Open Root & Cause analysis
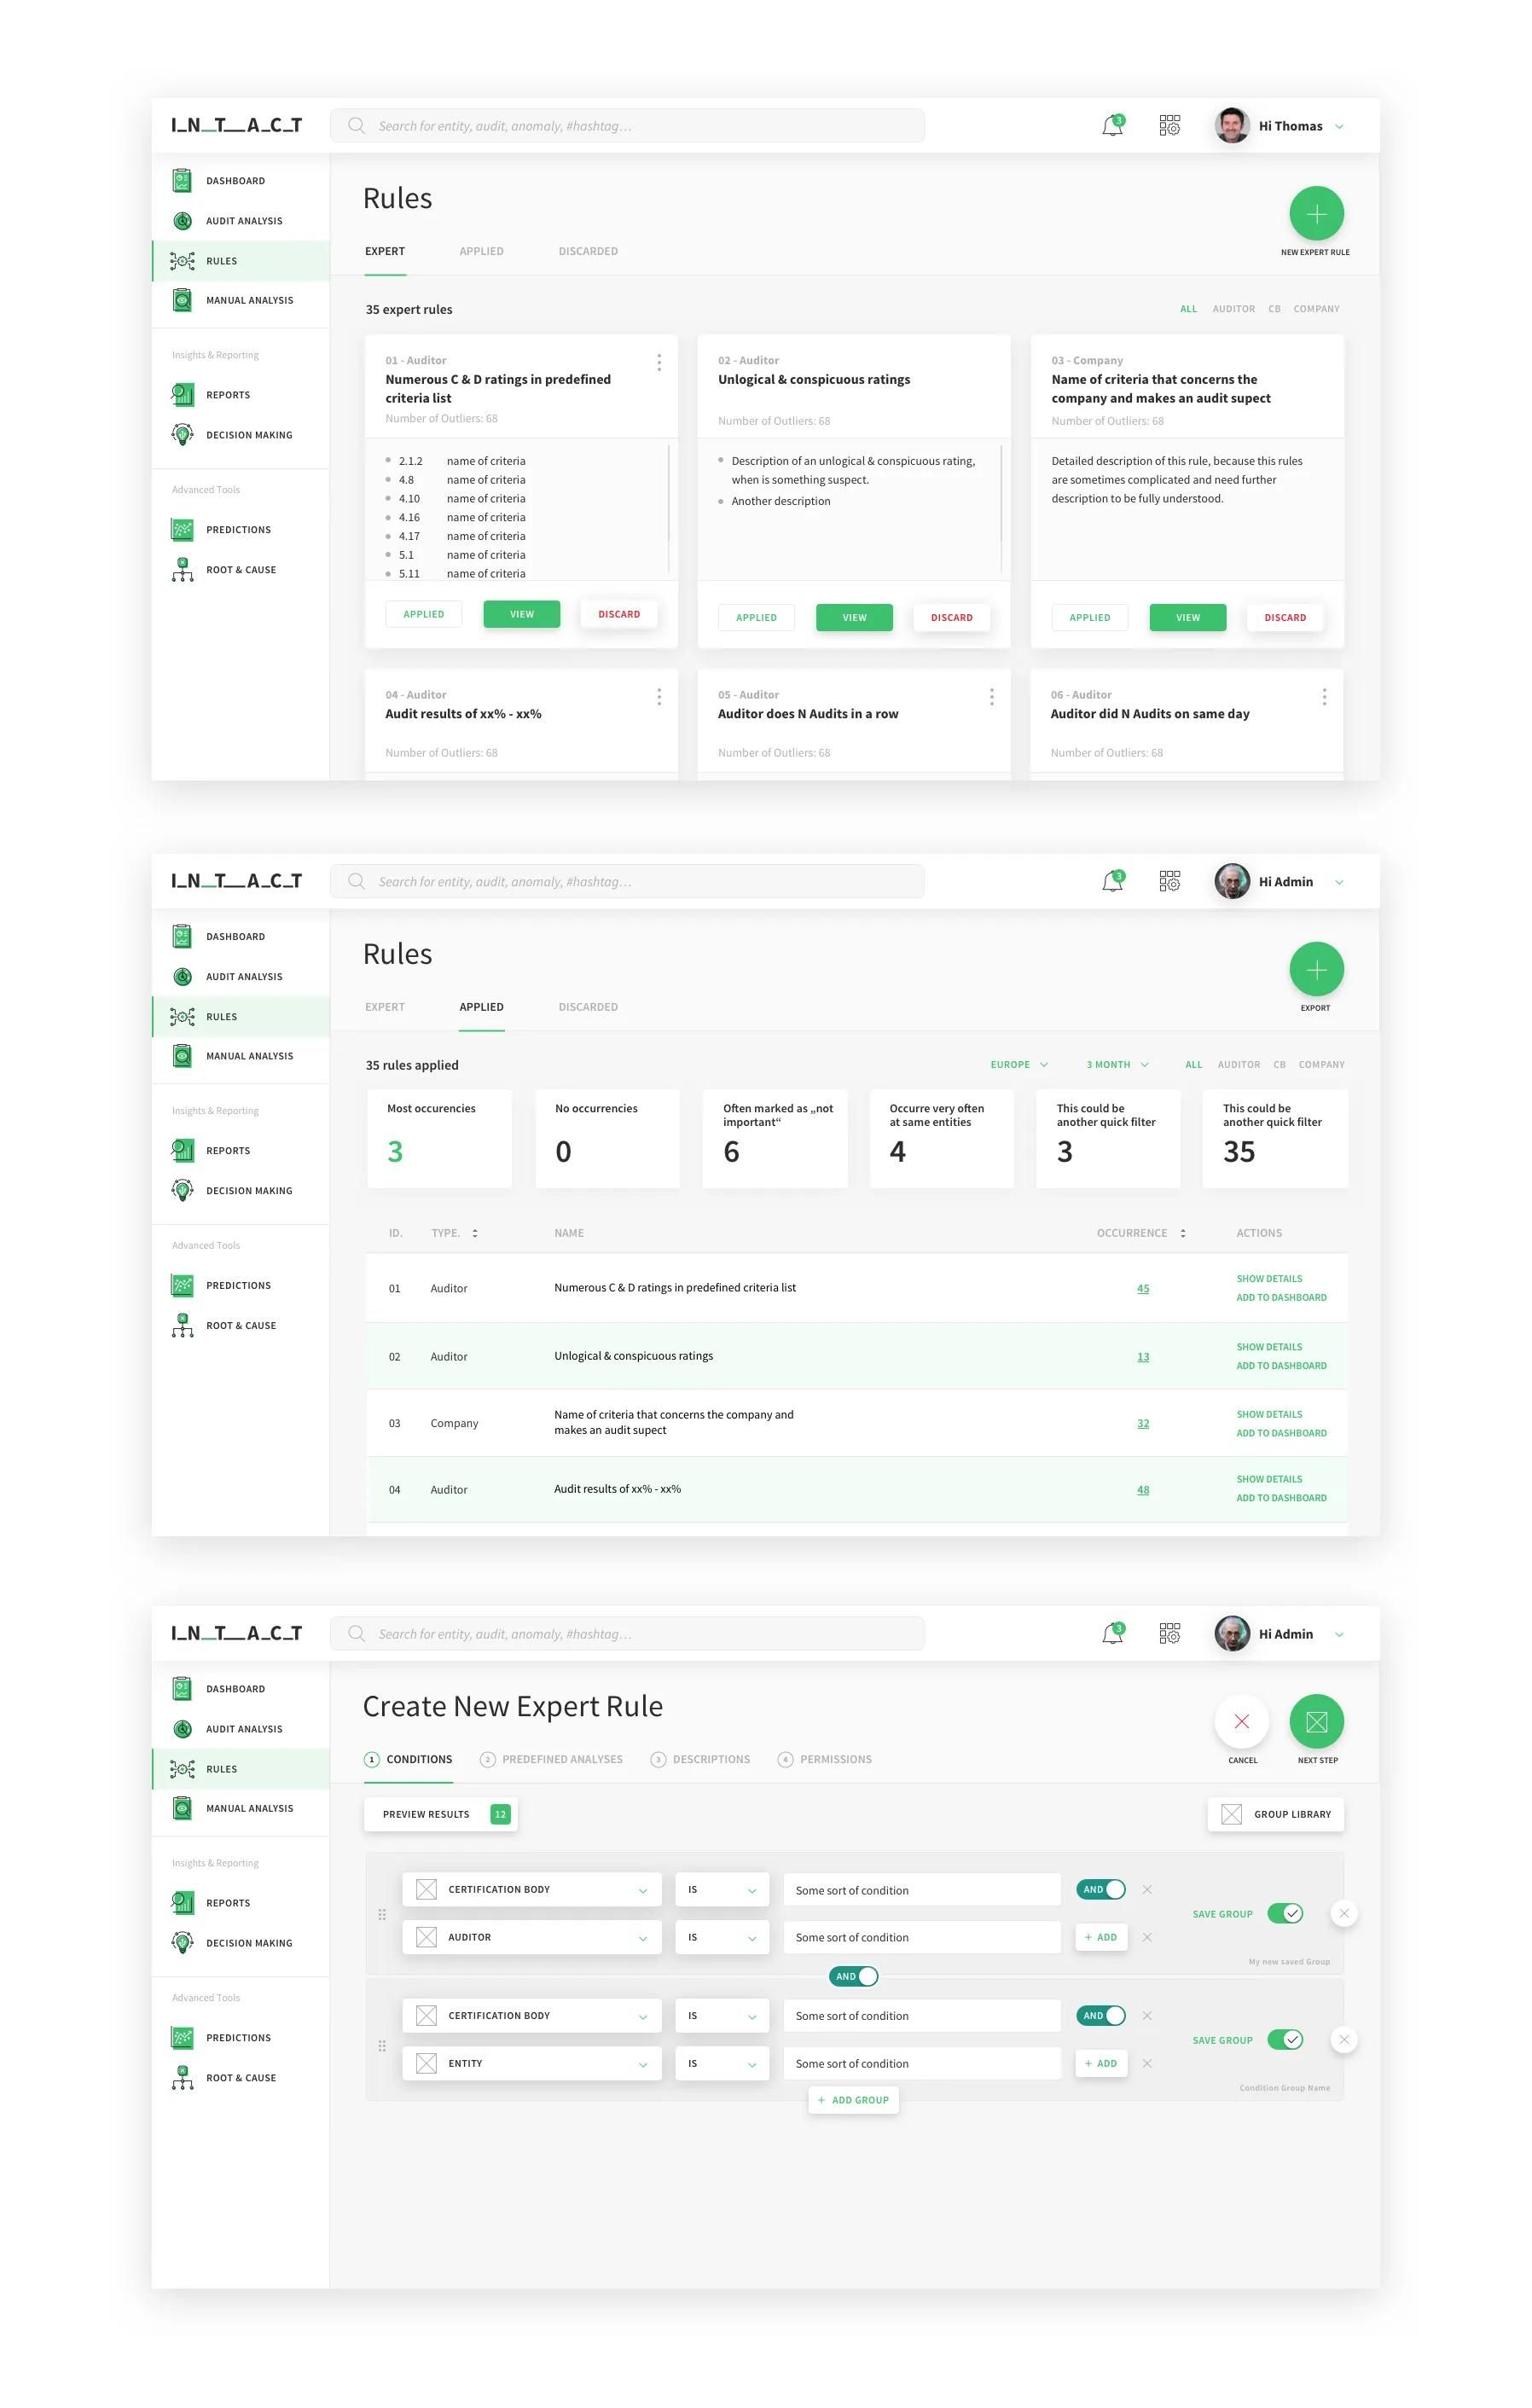Image resolution: width=1532 pixels, height=2408 pixels. (x=241, y=570)
